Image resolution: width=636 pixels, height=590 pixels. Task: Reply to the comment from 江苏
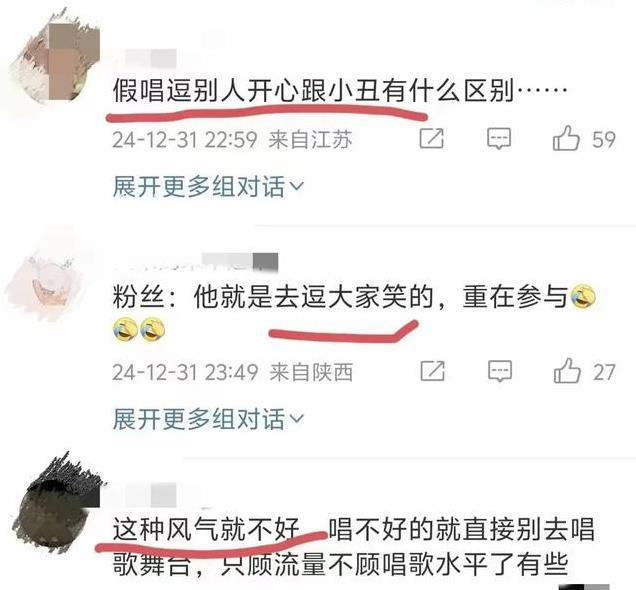(499, 139)
